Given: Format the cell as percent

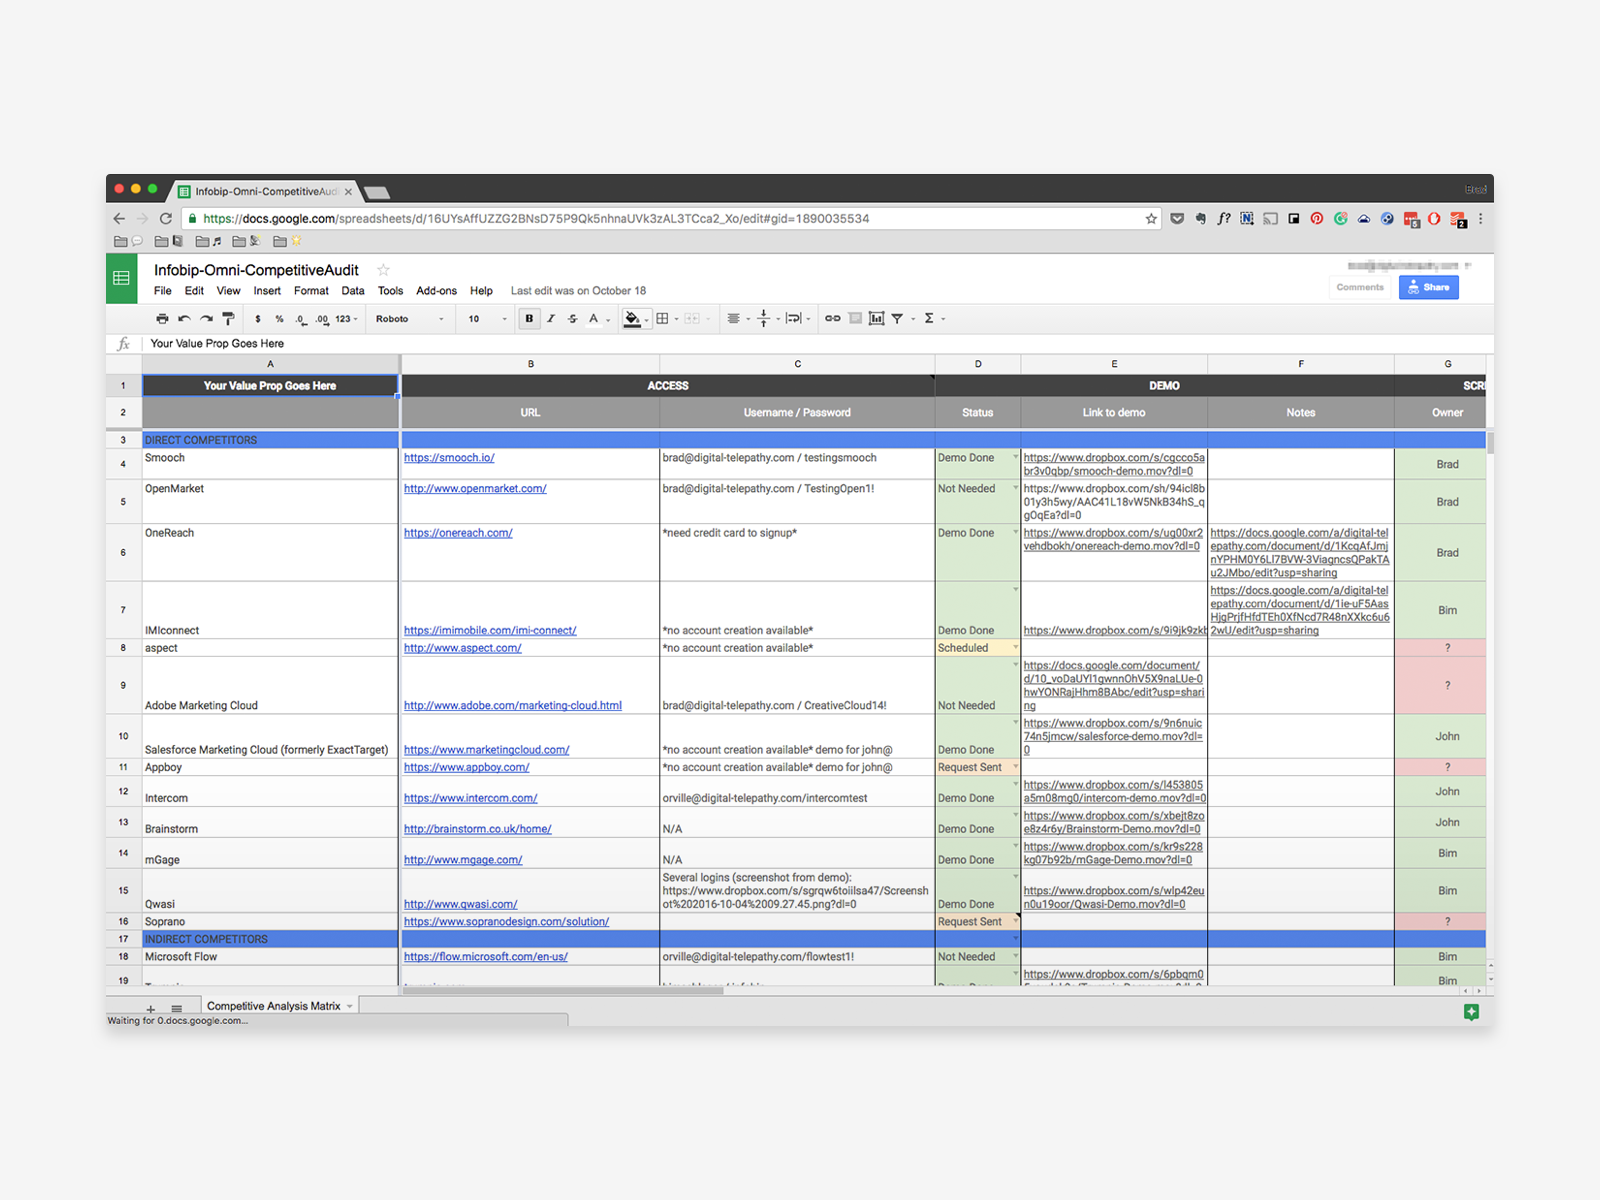Looking at the screenshot, I should [x=279, y=319].
